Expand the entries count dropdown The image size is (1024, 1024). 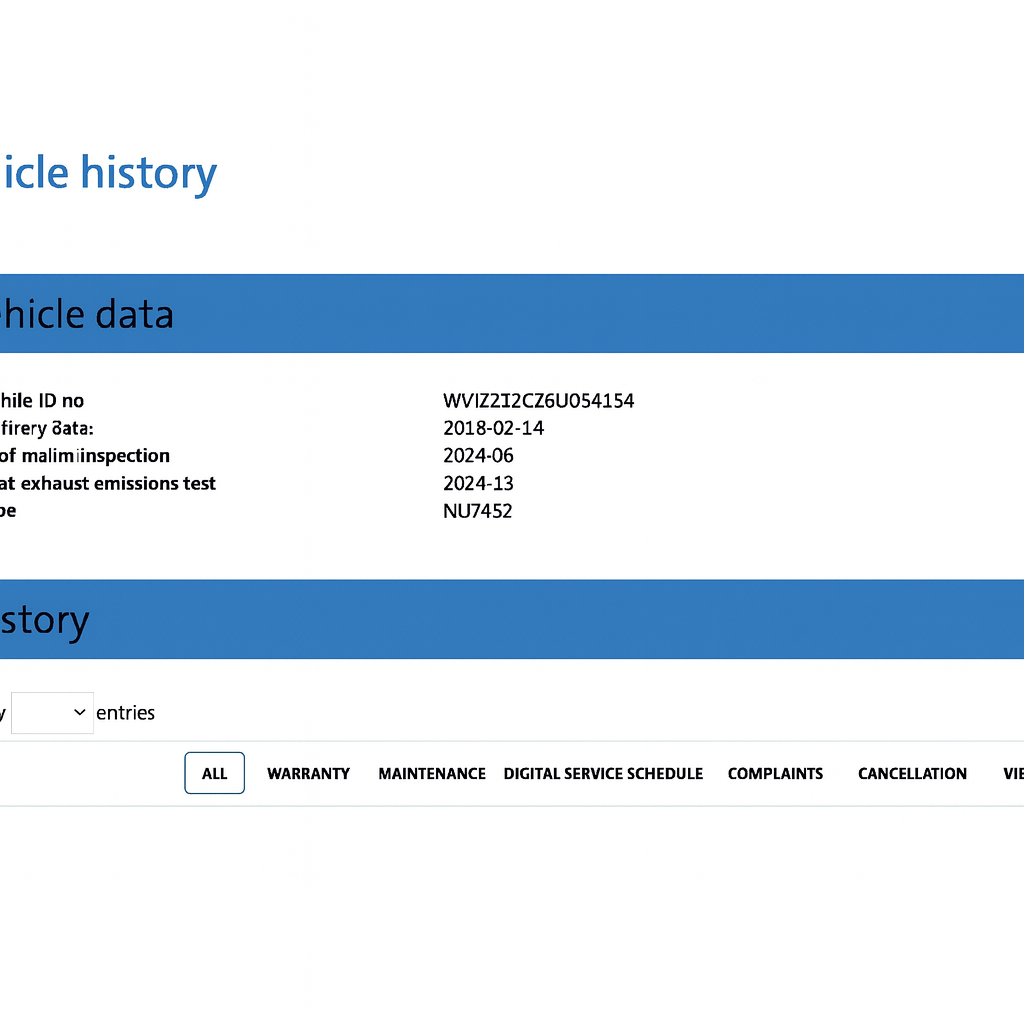tap(52, 713)
